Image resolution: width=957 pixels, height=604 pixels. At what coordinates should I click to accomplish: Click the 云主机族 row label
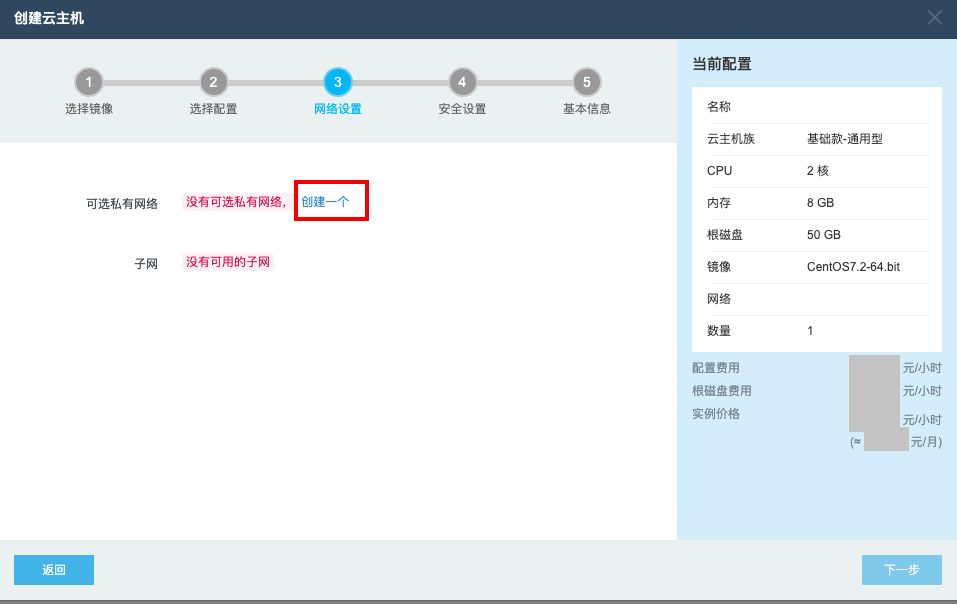pyautogui.click(x=731, y=139)
